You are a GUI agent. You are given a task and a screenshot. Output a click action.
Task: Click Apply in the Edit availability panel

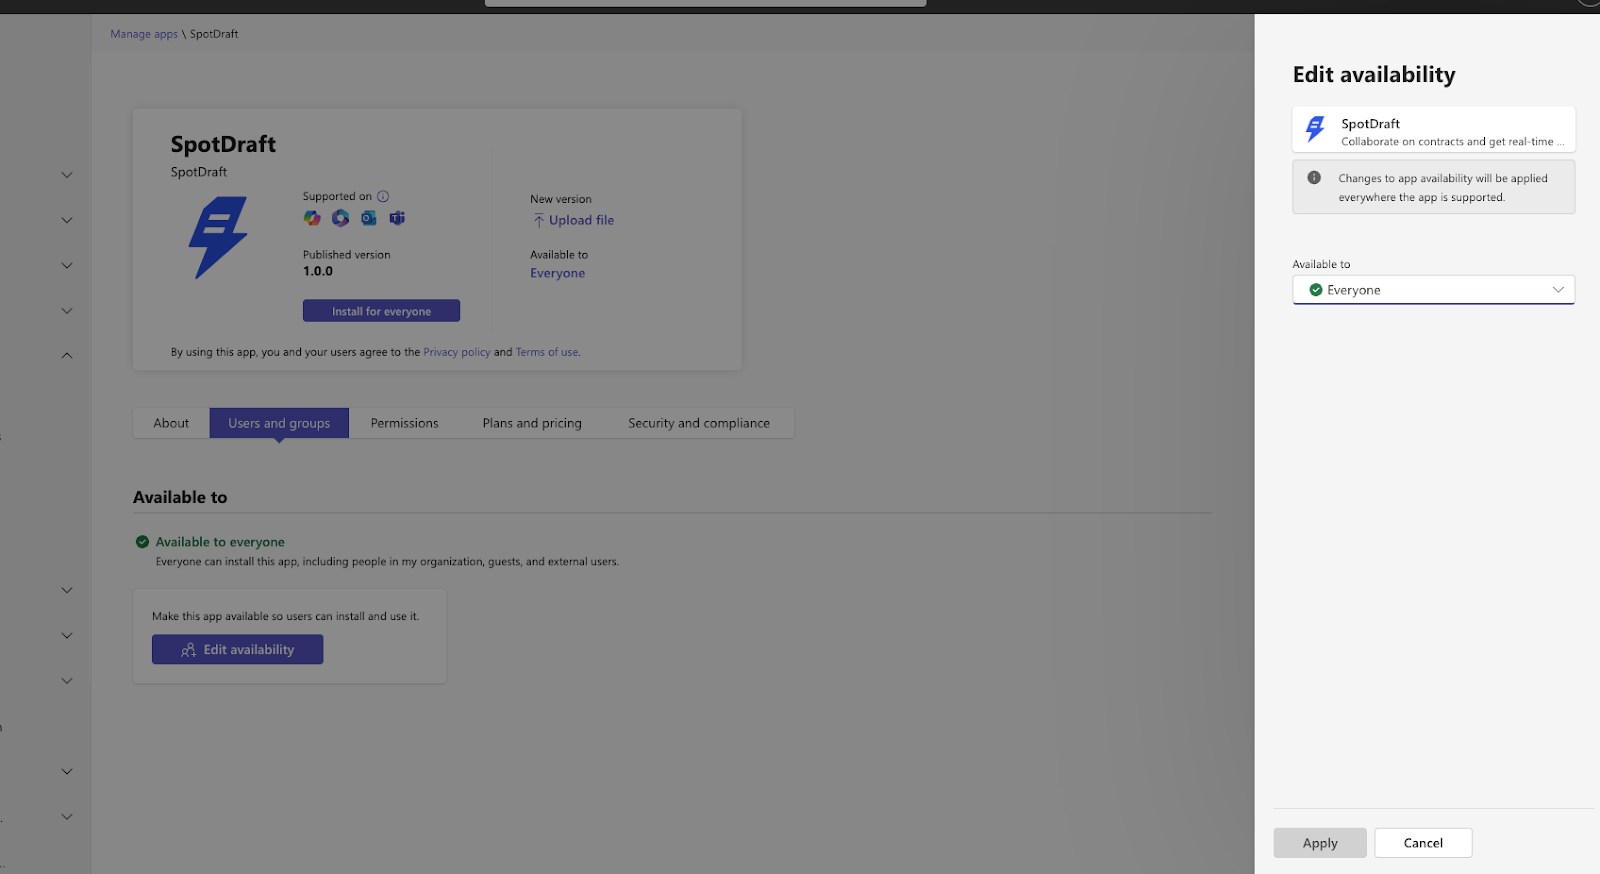pyautogui.click(x=1320, y=843)
